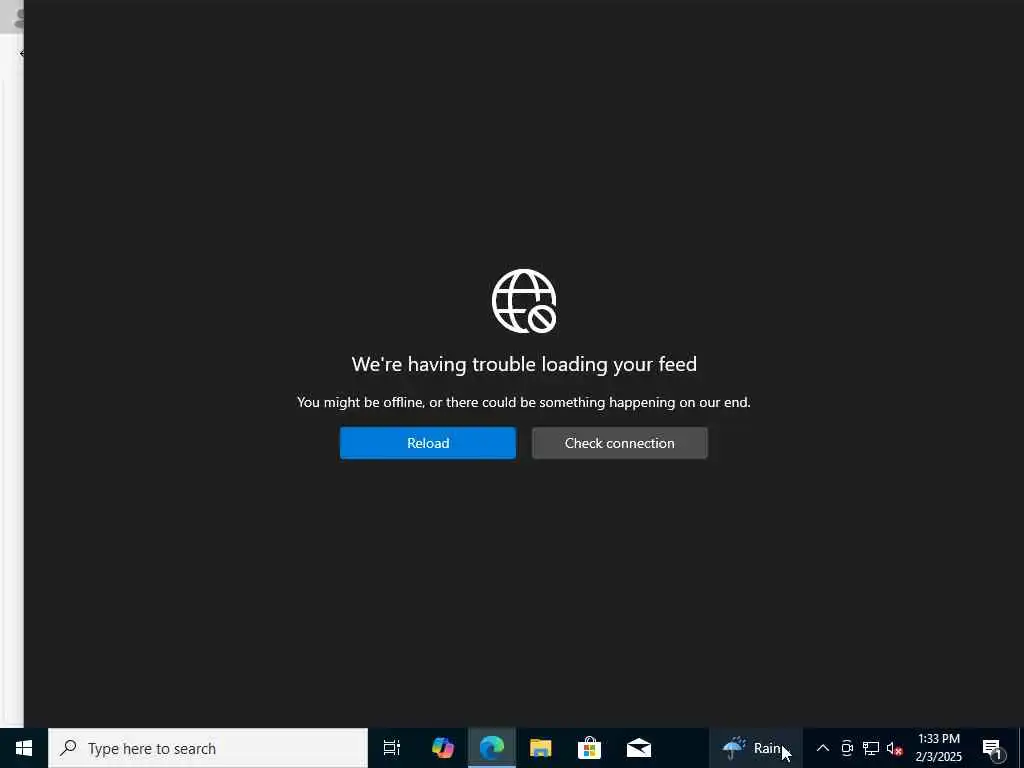Open Task View from the taskbar
This screenshot has height=768, width=1024.
392,748
